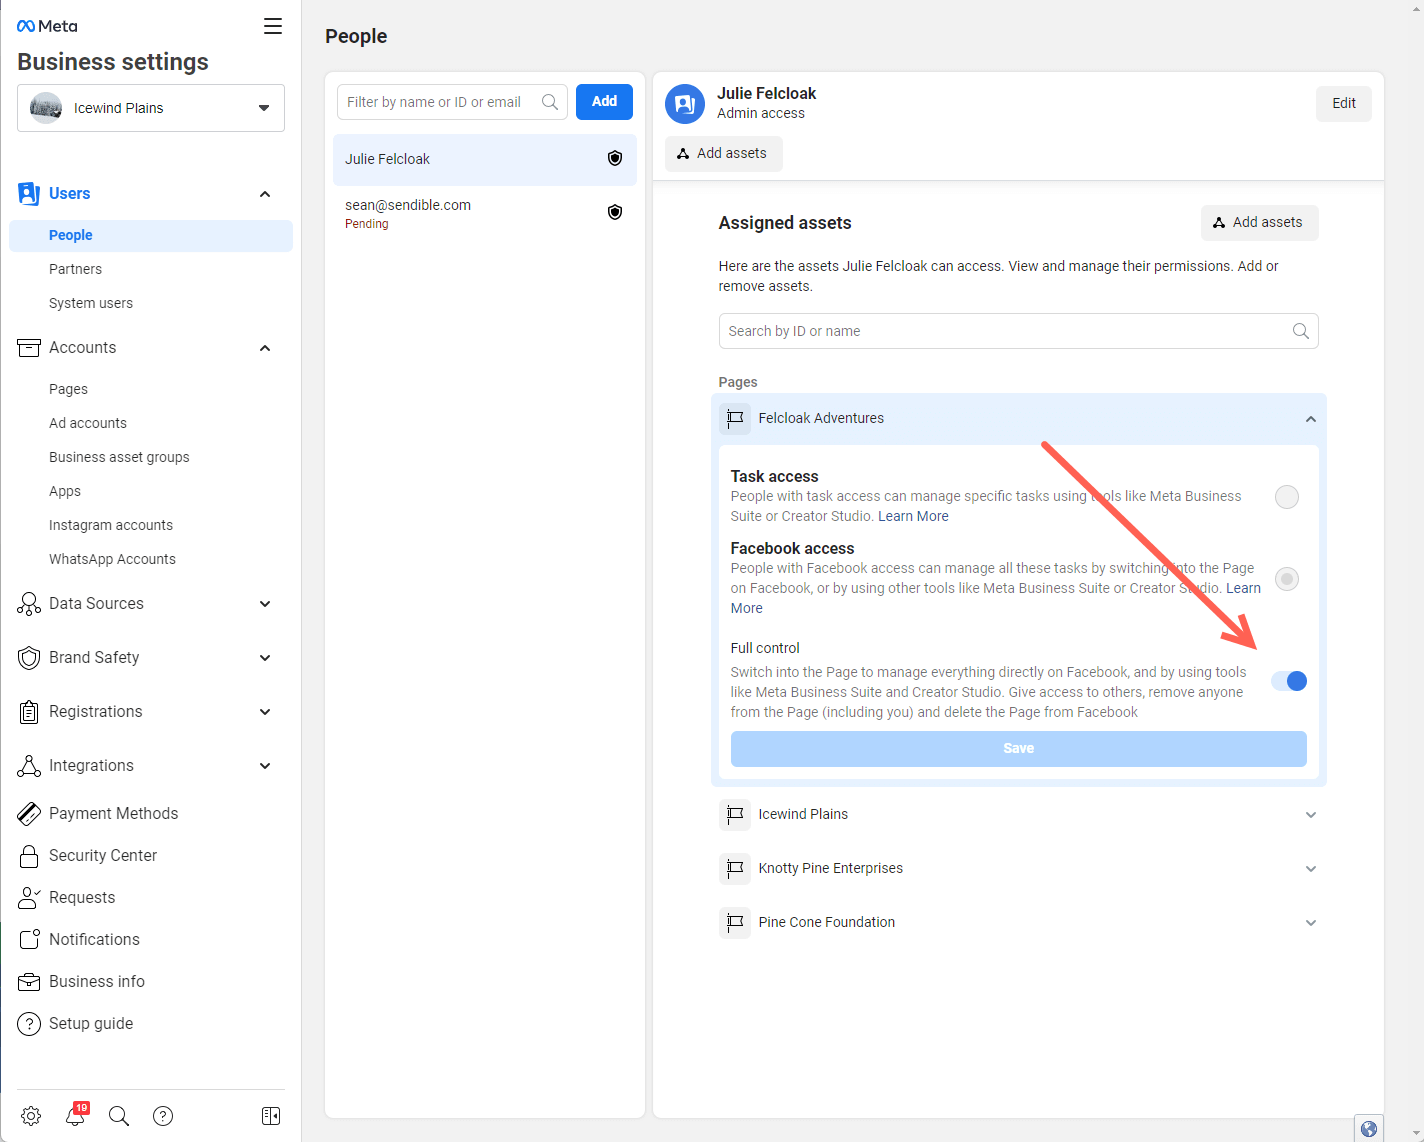Click admin shield icon beside sean@sendible.com
The height and width of the screenshot is (1142, 1424).
tap(615, 212)
